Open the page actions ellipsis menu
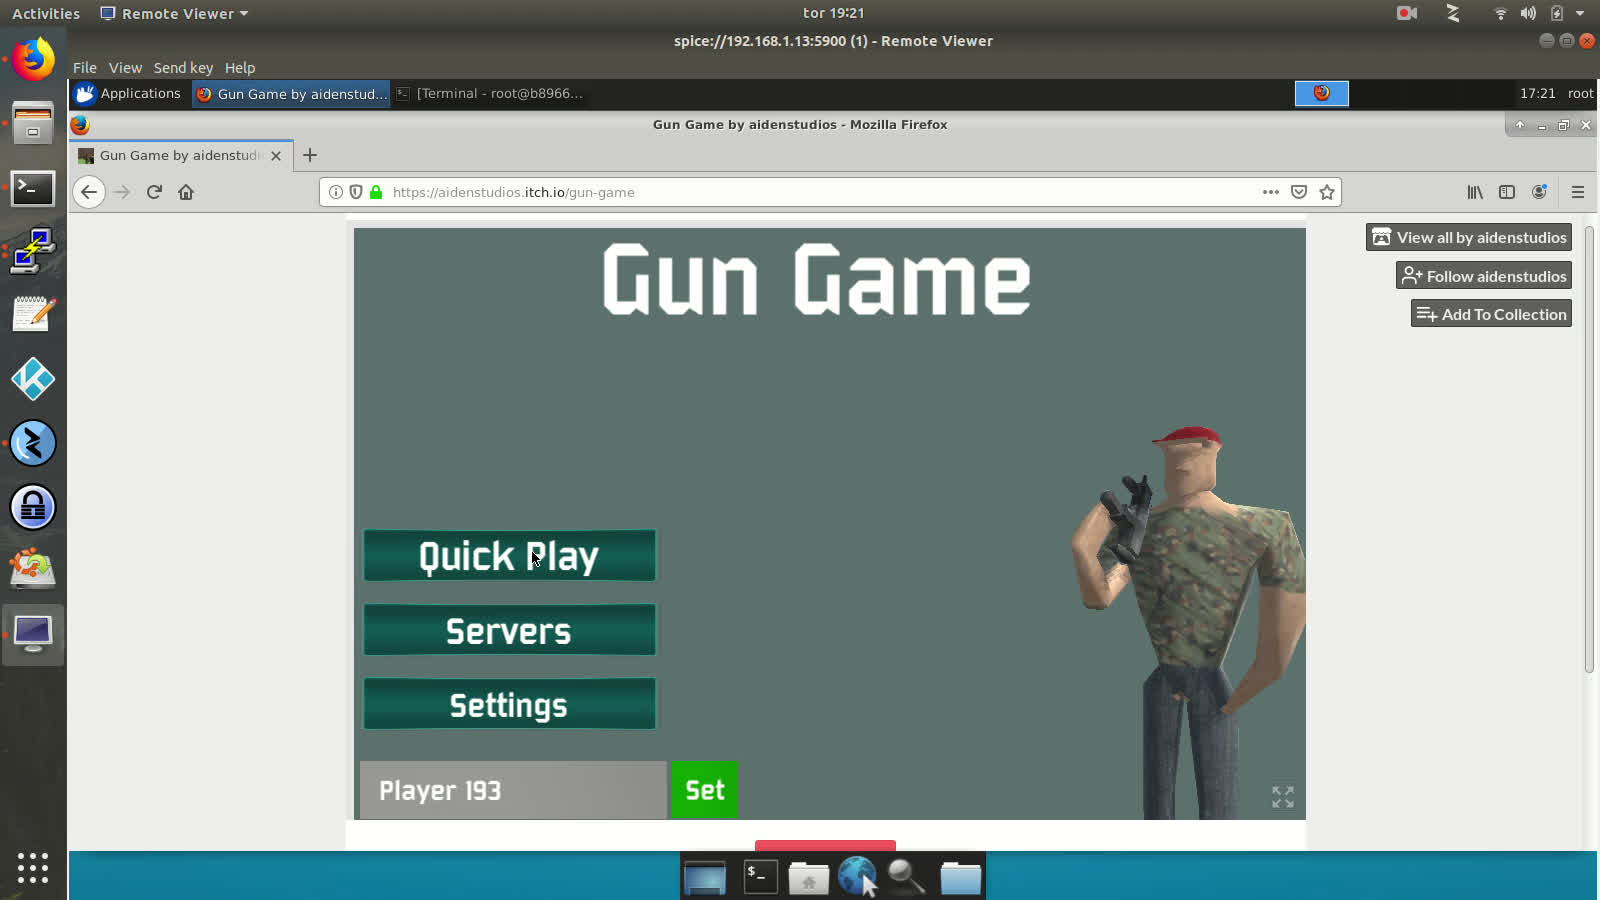Screen dimensions: 1600x900 1270,192
